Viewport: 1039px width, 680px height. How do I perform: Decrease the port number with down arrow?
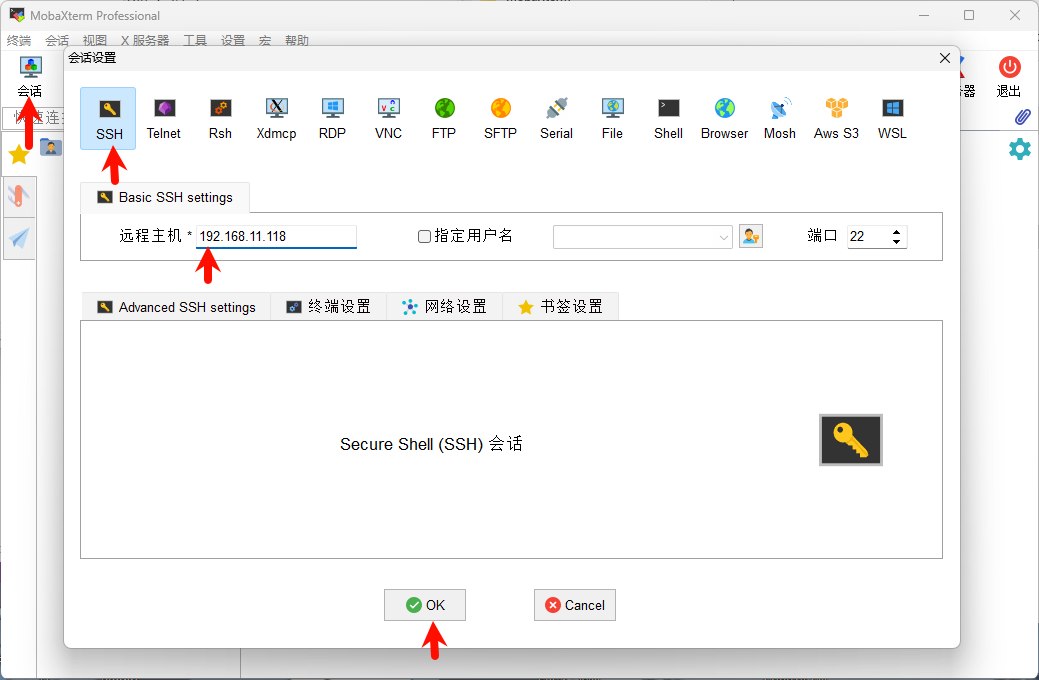coord(897,242)
